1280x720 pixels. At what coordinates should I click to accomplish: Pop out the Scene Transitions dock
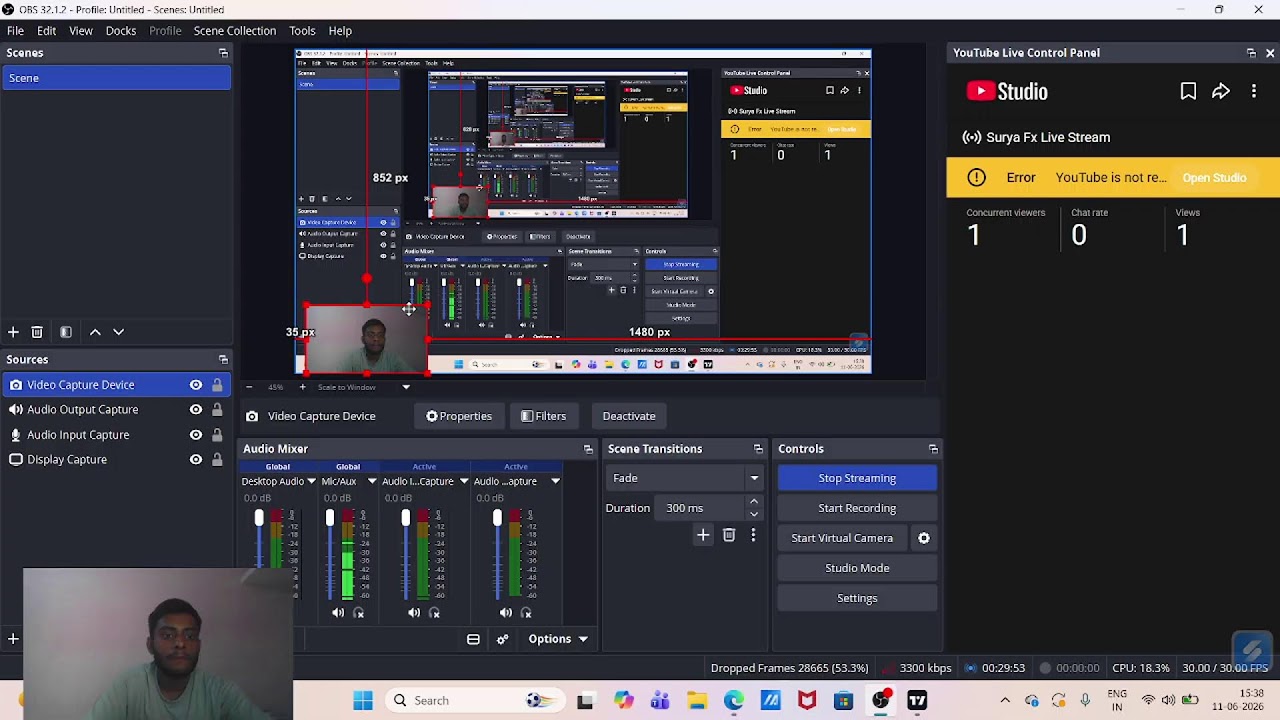[758, 449]
